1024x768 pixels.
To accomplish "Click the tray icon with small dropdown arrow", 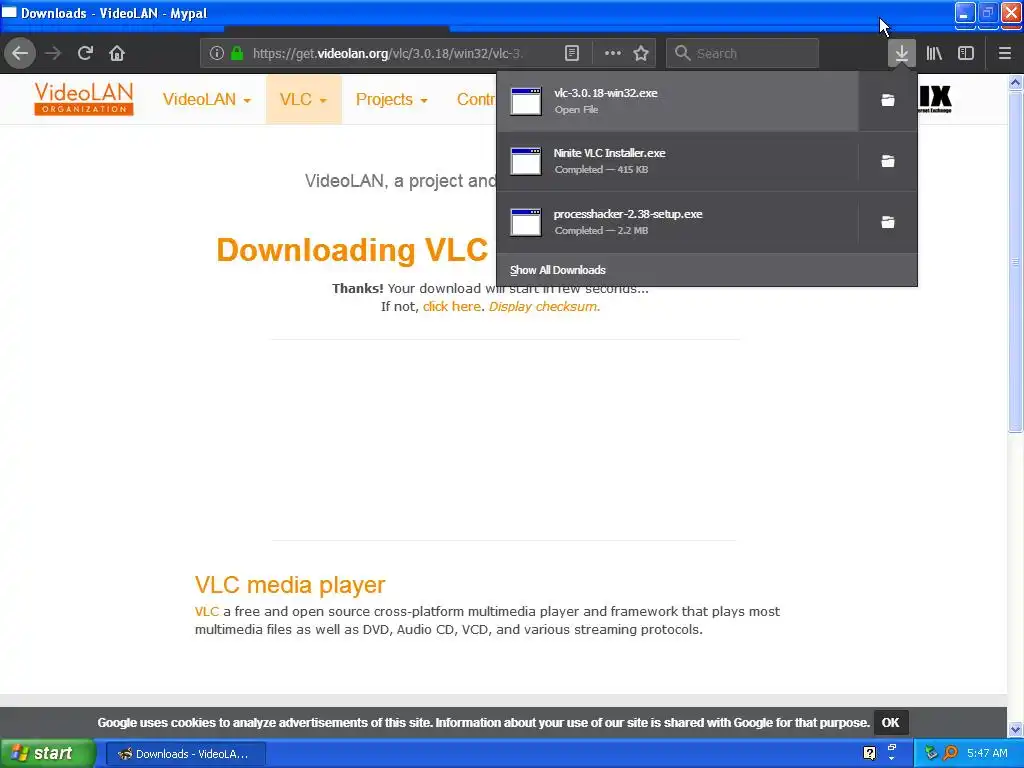I will (891, 752).
